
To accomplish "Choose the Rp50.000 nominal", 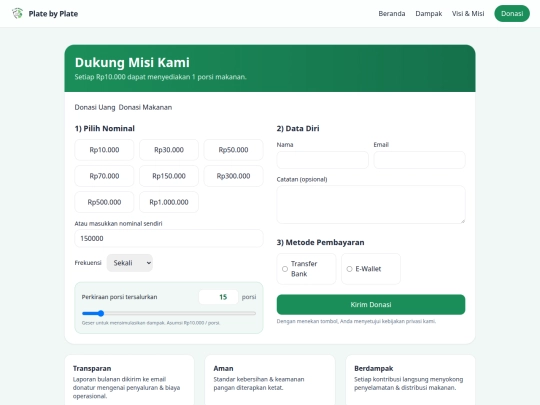I will [x=233, y=150].
